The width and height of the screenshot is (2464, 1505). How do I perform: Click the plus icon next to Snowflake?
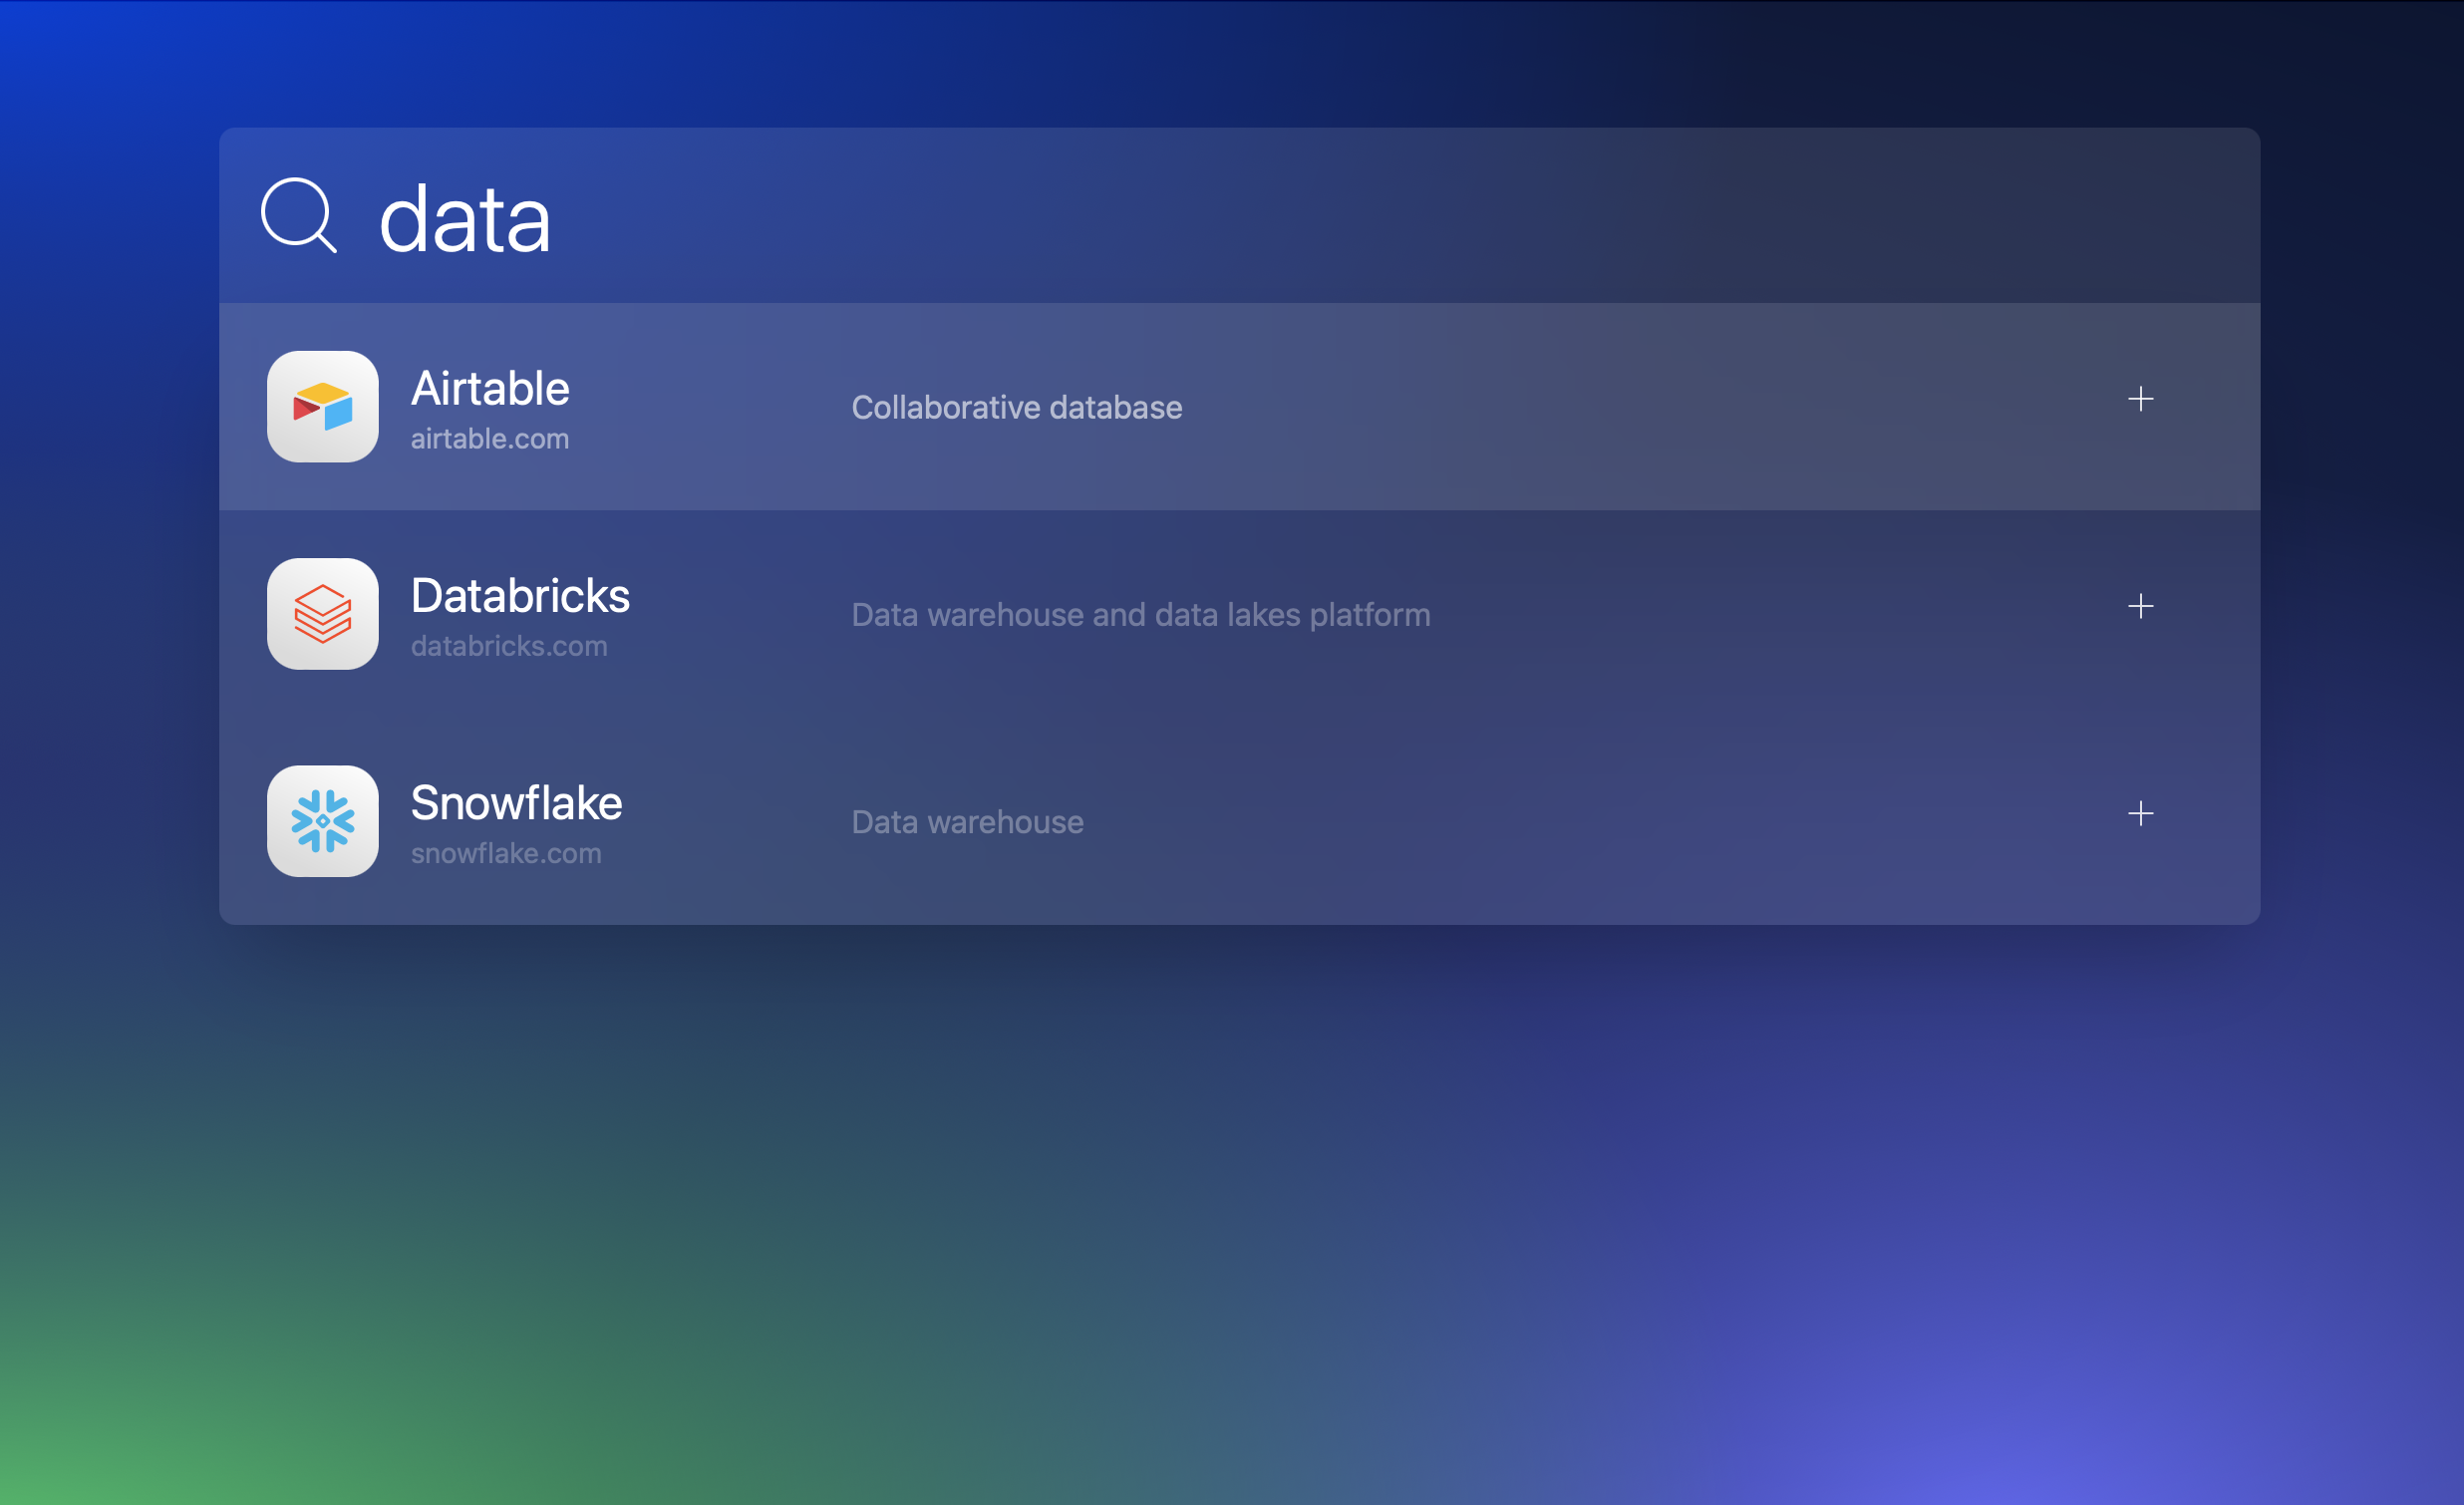pyautogui.click(x=2141, y=813)
